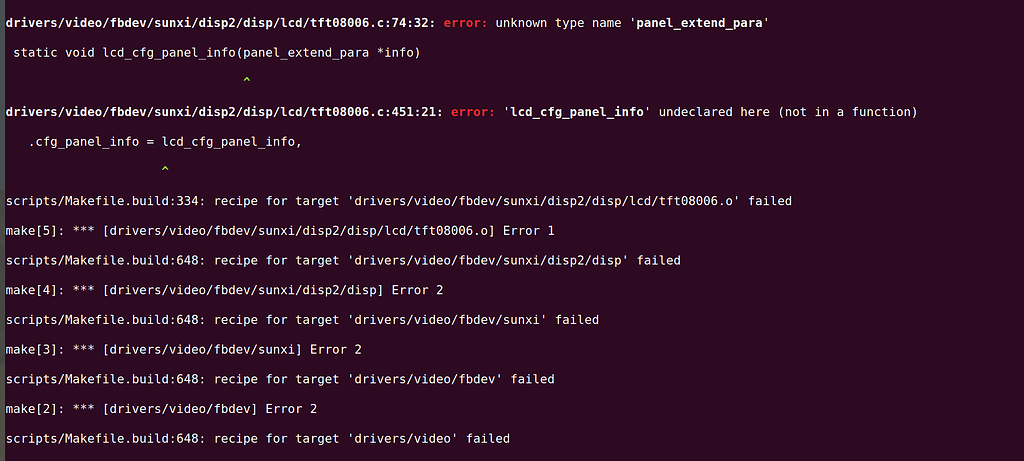The image size is (1024, 461).
Task: Click the scripts/Makefile.build:334 recipe line
Action: 398,201
